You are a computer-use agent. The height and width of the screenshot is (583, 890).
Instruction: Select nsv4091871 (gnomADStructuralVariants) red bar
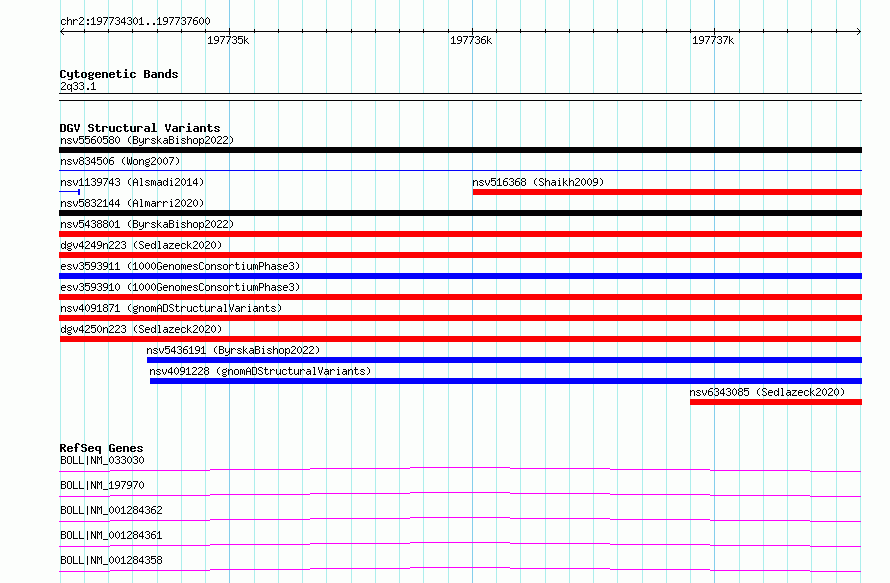(460, 318)
